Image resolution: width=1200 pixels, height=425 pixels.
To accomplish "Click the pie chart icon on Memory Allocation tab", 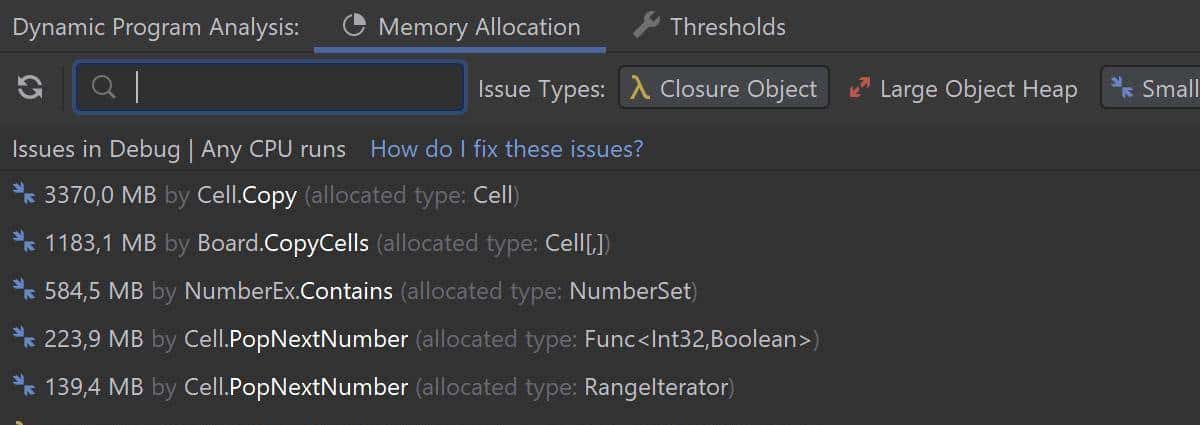I will pyautogui.click(x=354, y=26).
